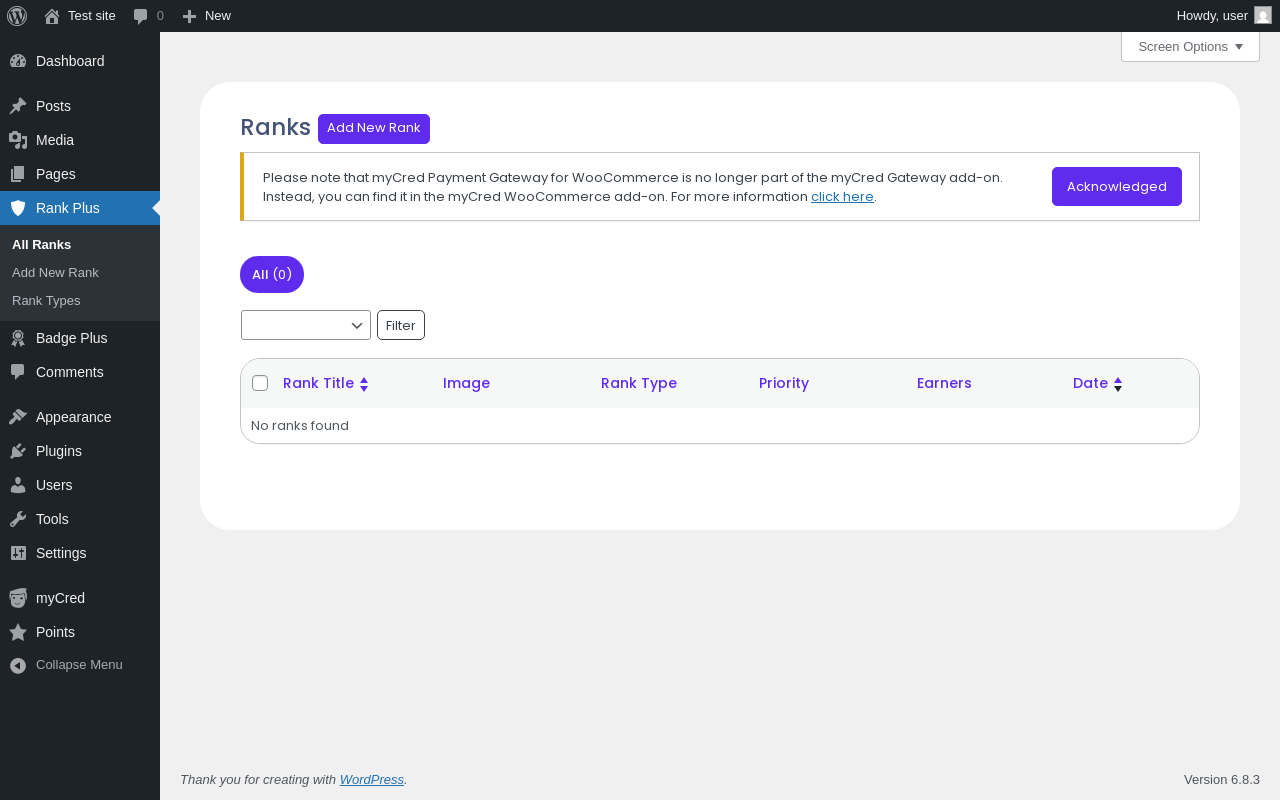Click the user avatar next to Howdy
This screenshot has width=1280, height=800.
click(1262, 16)
